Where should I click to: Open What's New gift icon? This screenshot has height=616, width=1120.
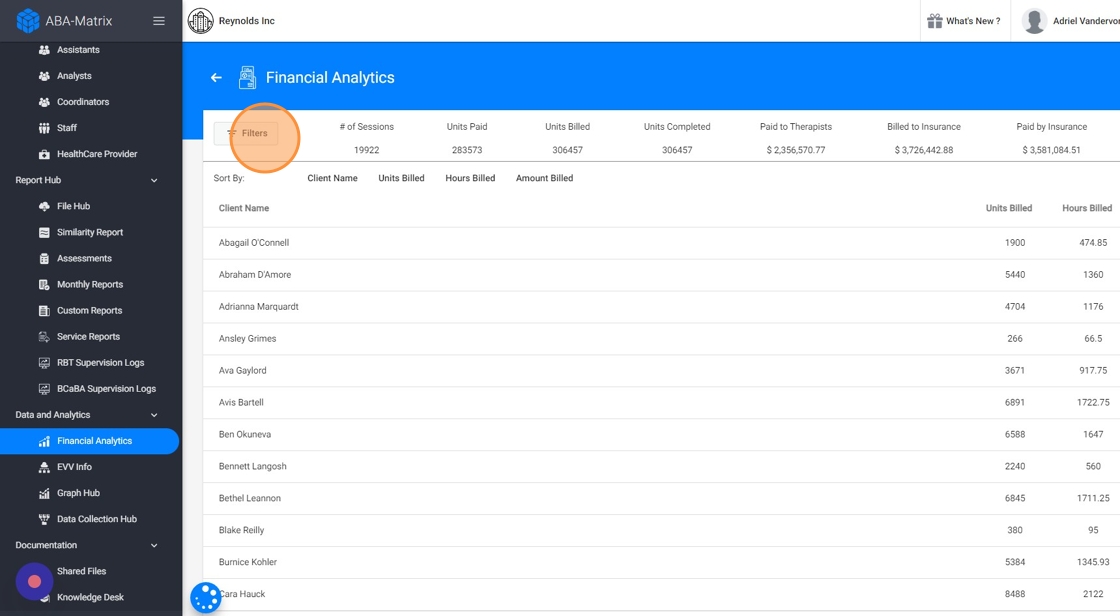tap(934, 21)
